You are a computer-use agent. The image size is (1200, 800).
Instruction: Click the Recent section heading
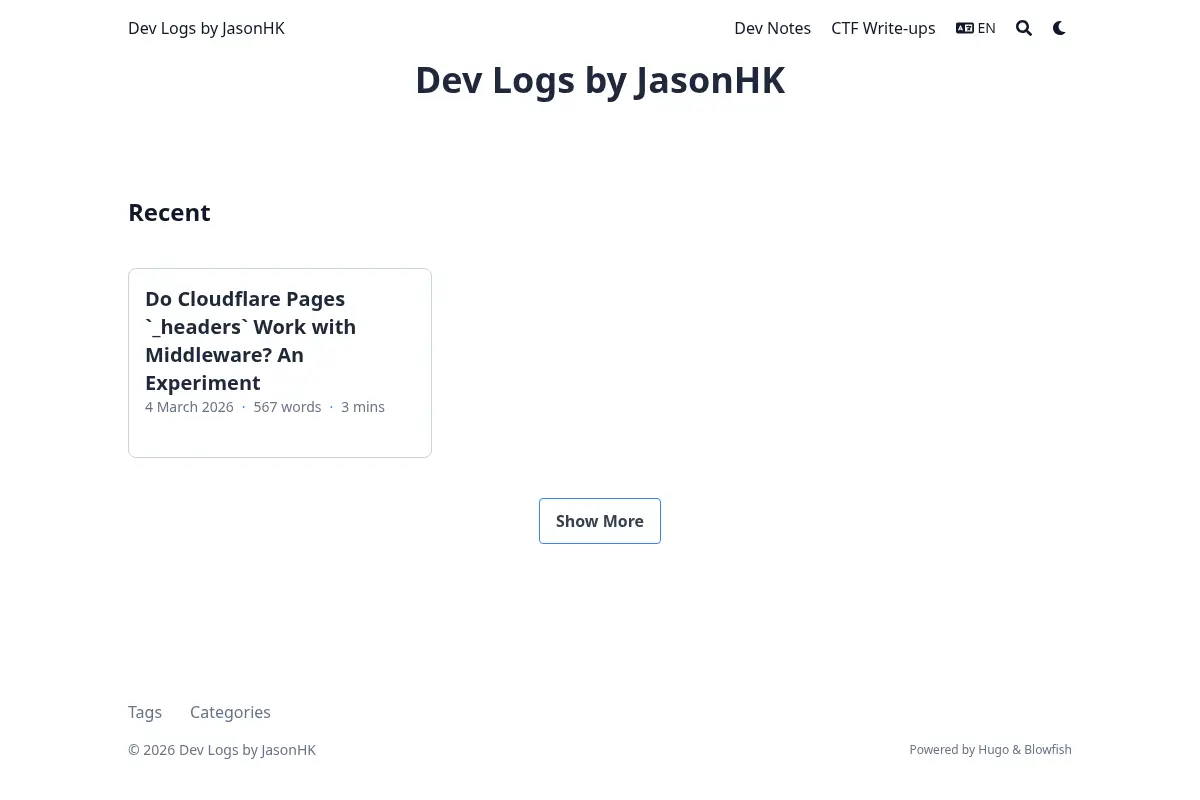[x=169, y=212]
